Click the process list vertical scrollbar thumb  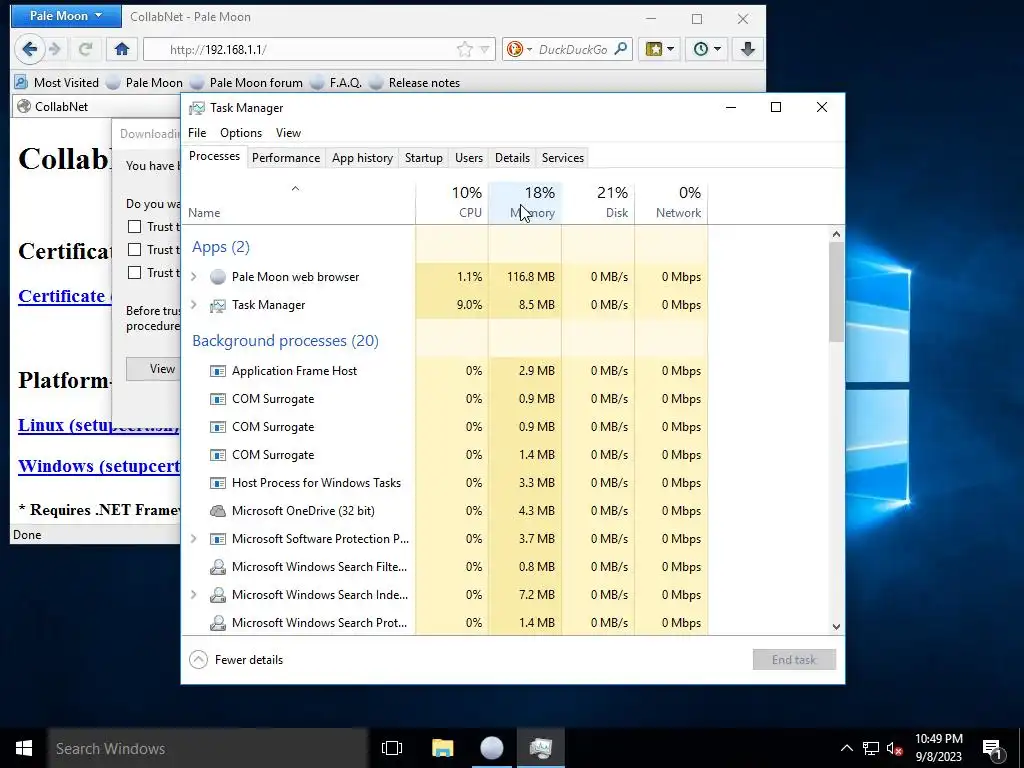(x=836, y=292)
